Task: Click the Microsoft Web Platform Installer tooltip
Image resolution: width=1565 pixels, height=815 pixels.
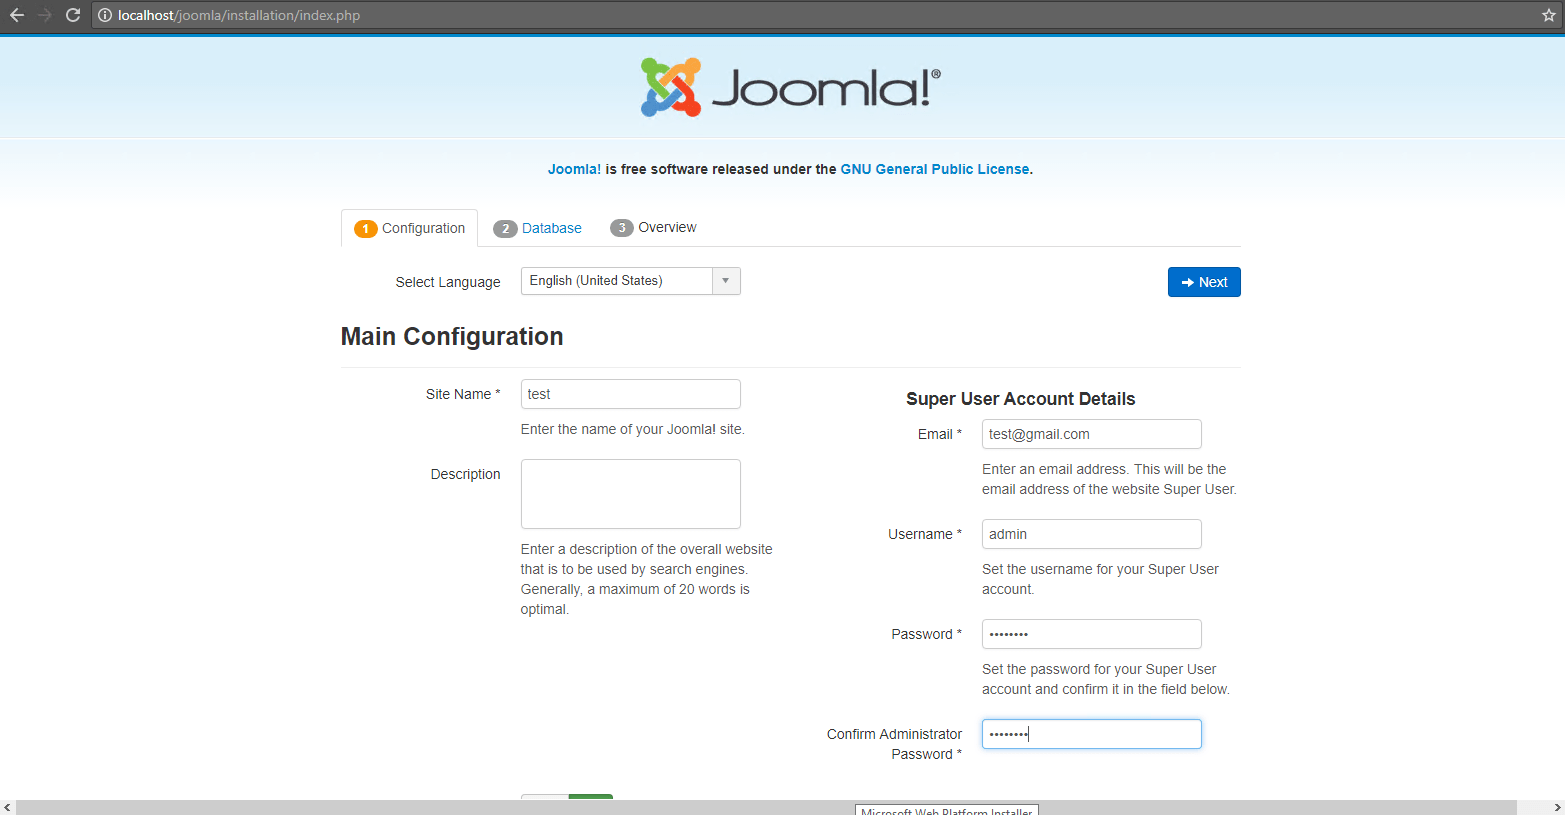Action: click(947, 810)
